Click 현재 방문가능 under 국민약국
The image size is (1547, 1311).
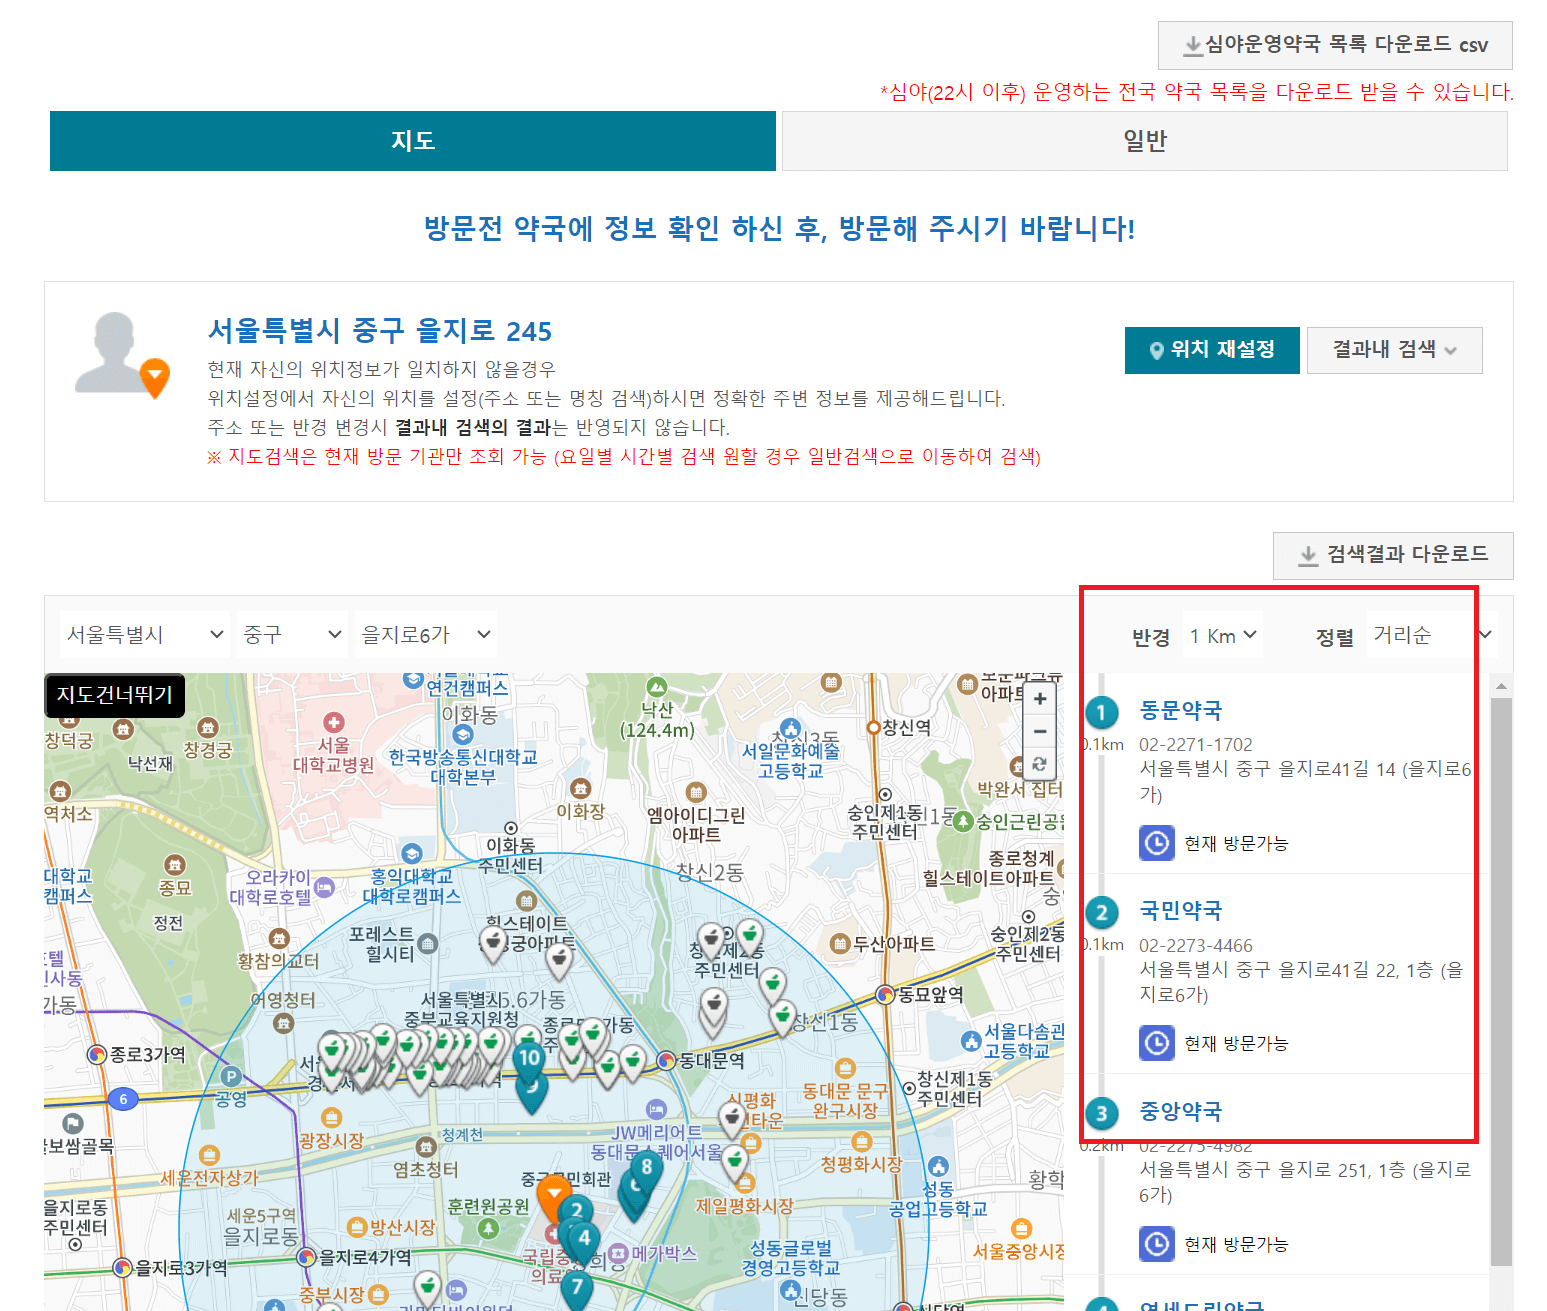[1236, 1044]
